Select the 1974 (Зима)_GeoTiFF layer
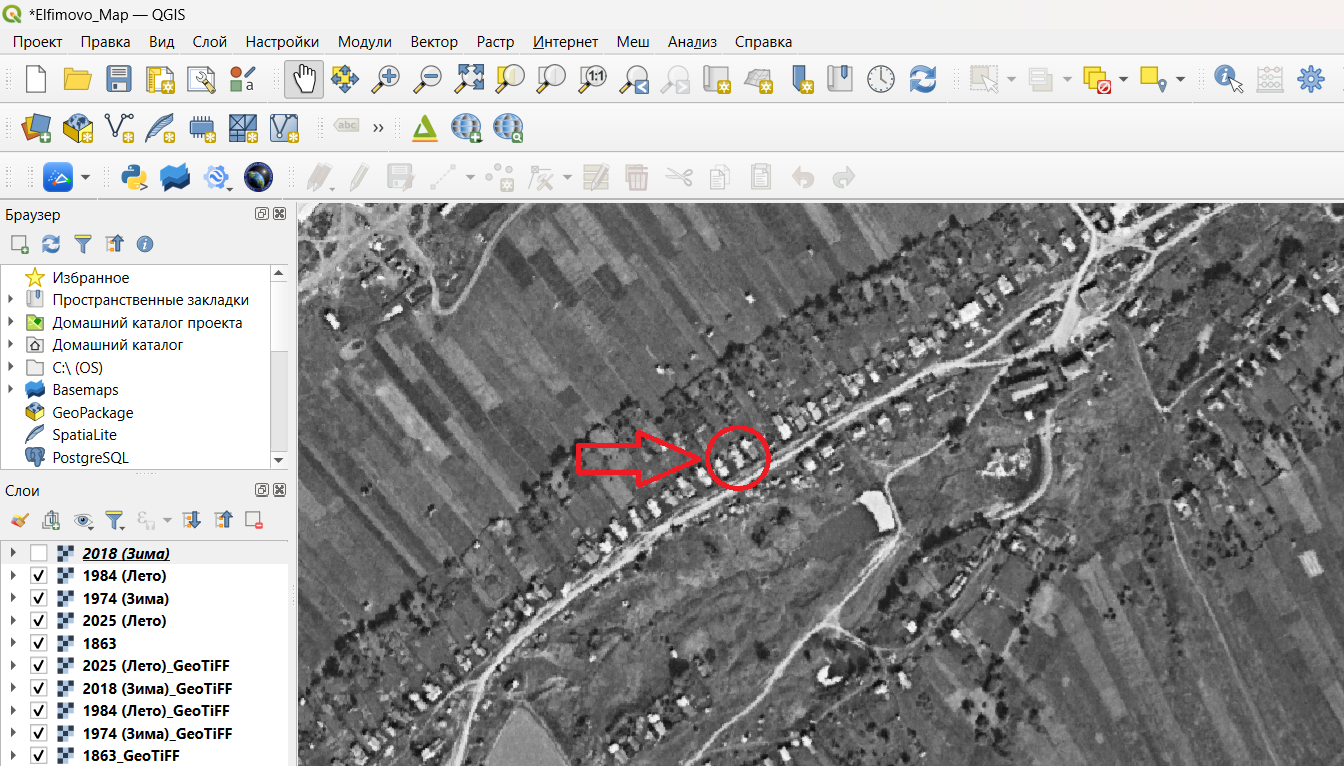The width and height of the screenshot is (1344, 766). click(x=157, y=733)
